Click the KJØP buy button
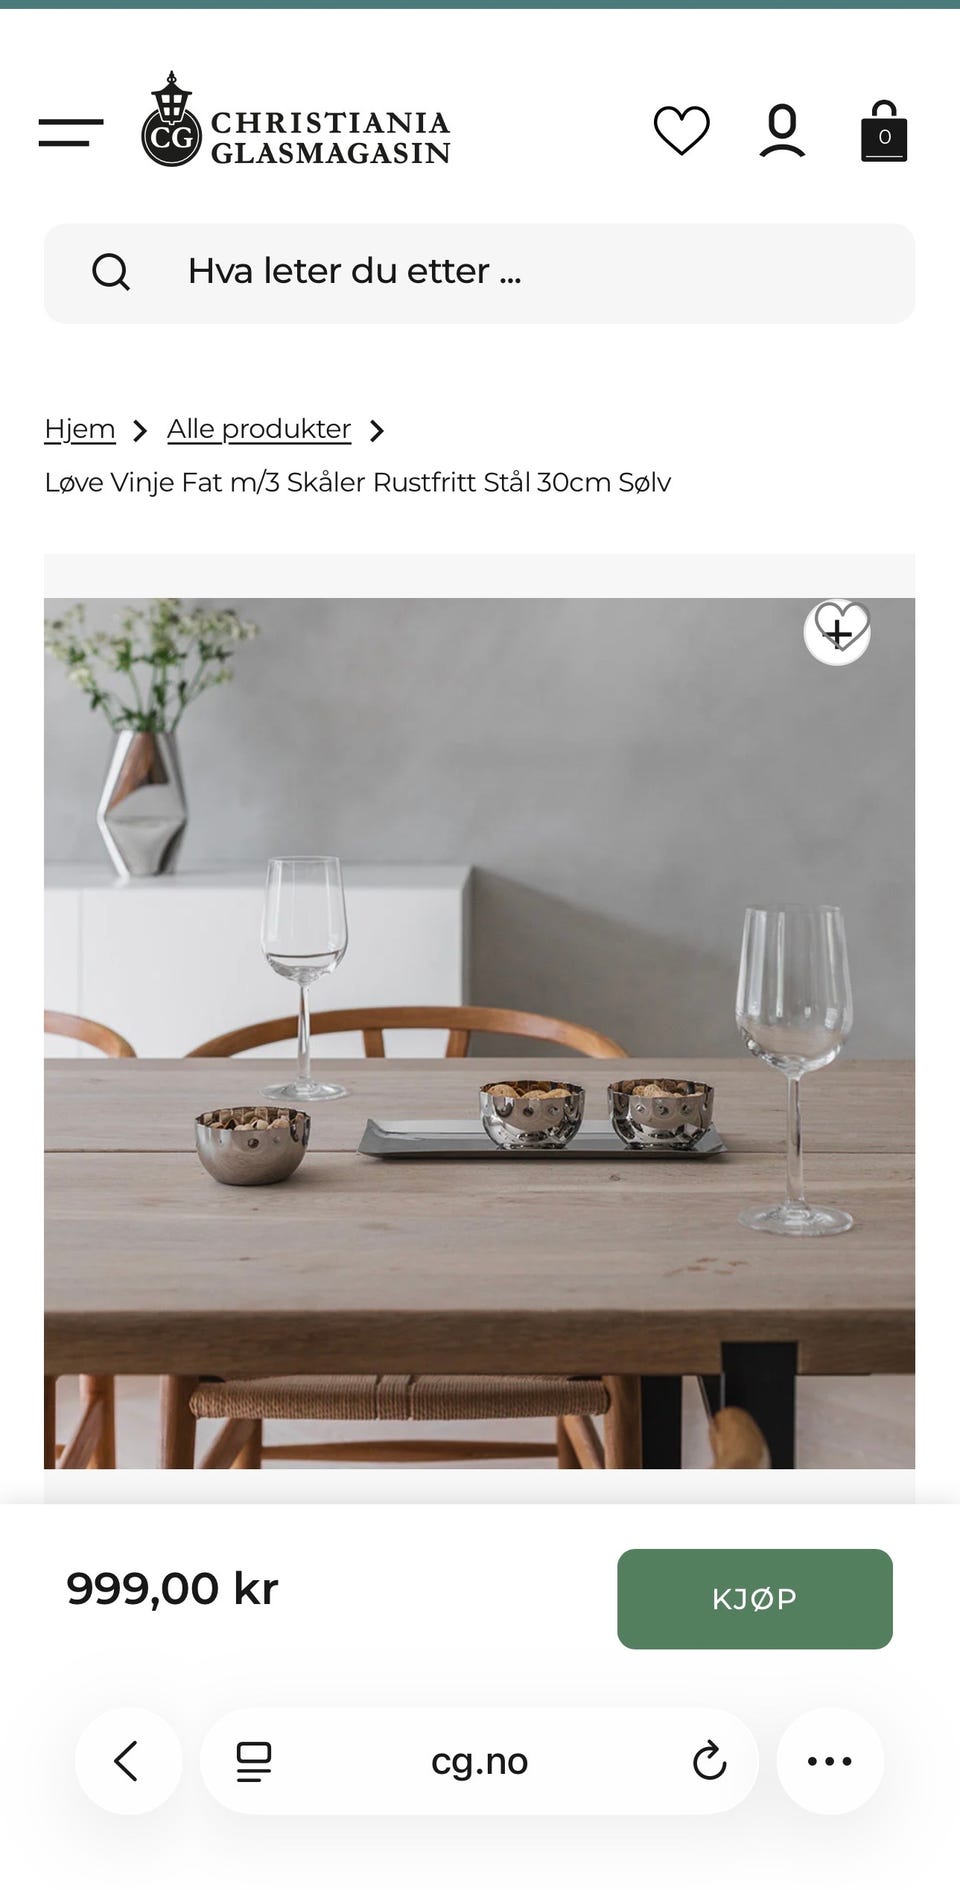Screen dimensions: 960x1890 [755, 1599]
